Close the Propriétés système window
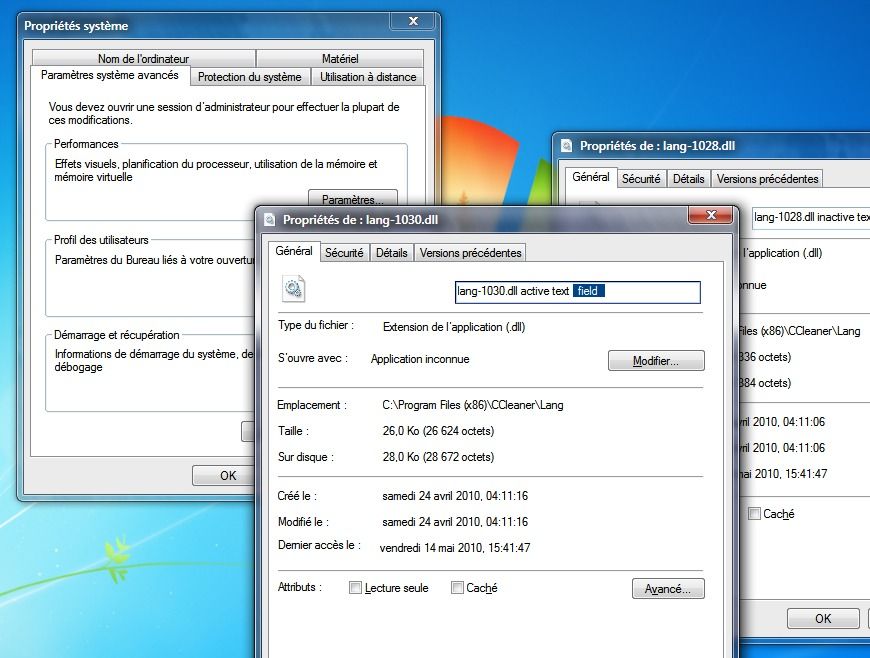The height and width of the screenshot is (658, 870). [x=411, y=23]
